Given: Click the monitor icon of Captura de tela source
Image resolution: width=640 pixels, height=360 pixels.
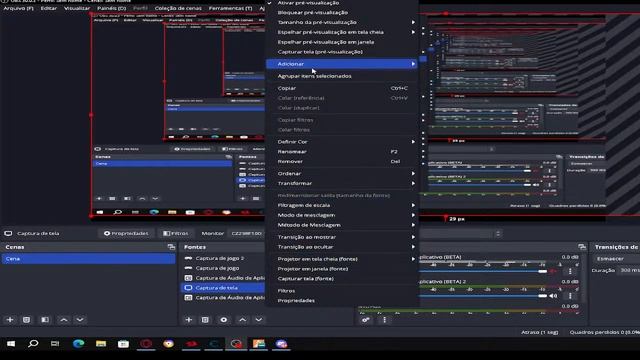Looking at the screenshot, I should [188, 288].
